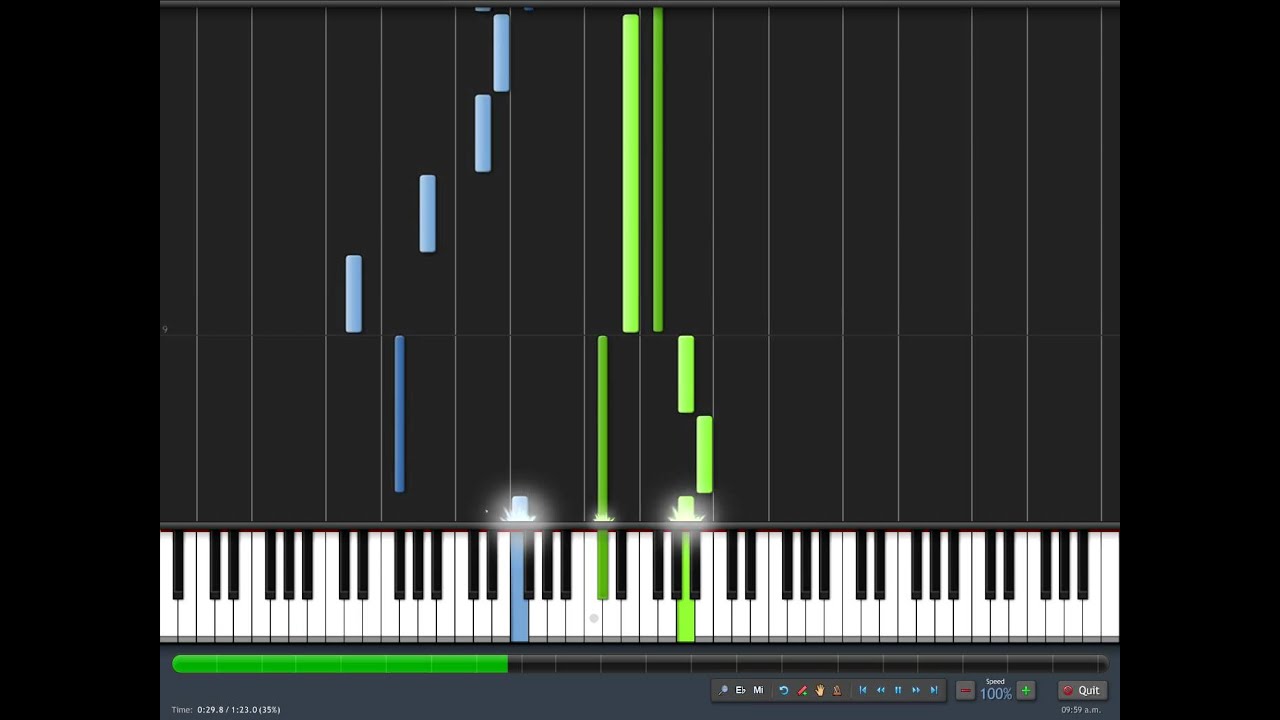Toggle the Mi note names icon
Viewport: 1280px width, 720px height.
pos(758,690)
